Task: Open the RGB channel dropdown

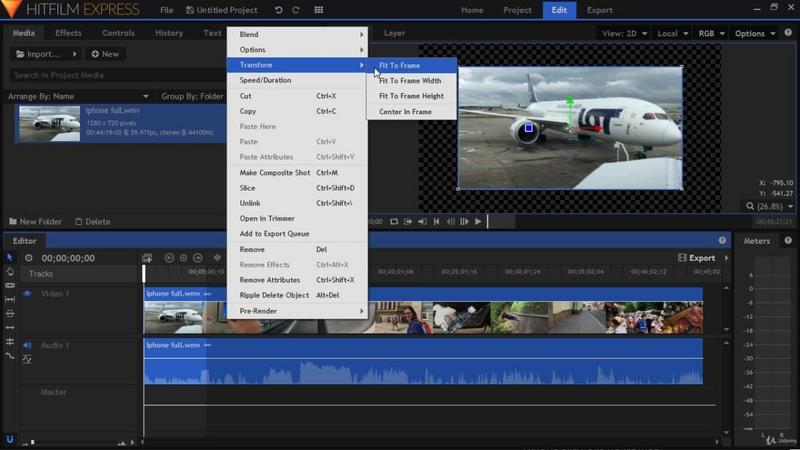Action: click(x=711, y=33)
